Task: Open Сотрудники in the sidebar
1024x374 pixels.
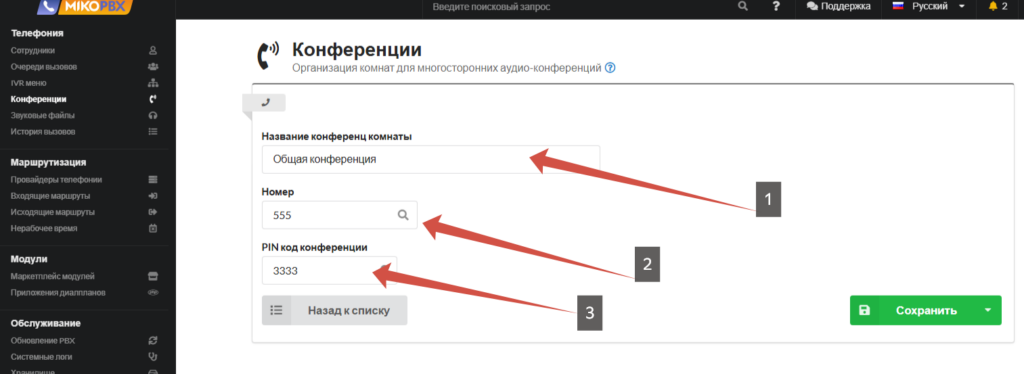Action: point(33,50)
